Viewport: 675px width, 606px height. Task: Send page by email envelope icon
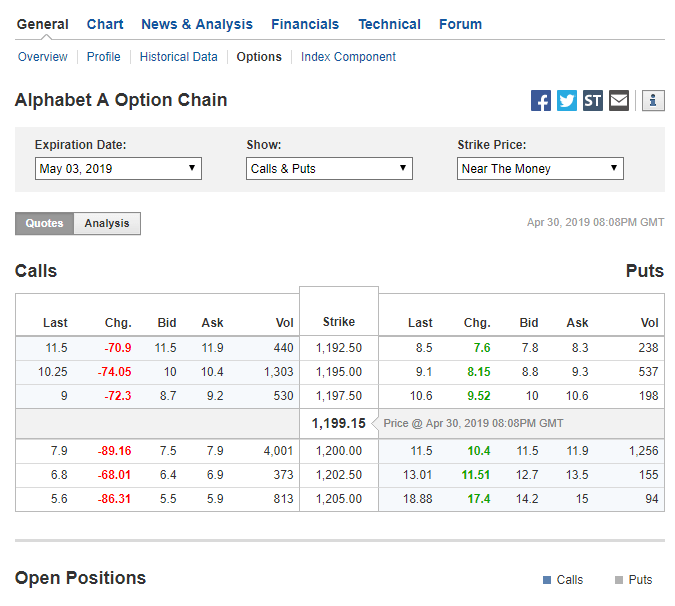(x=619, y=101)
